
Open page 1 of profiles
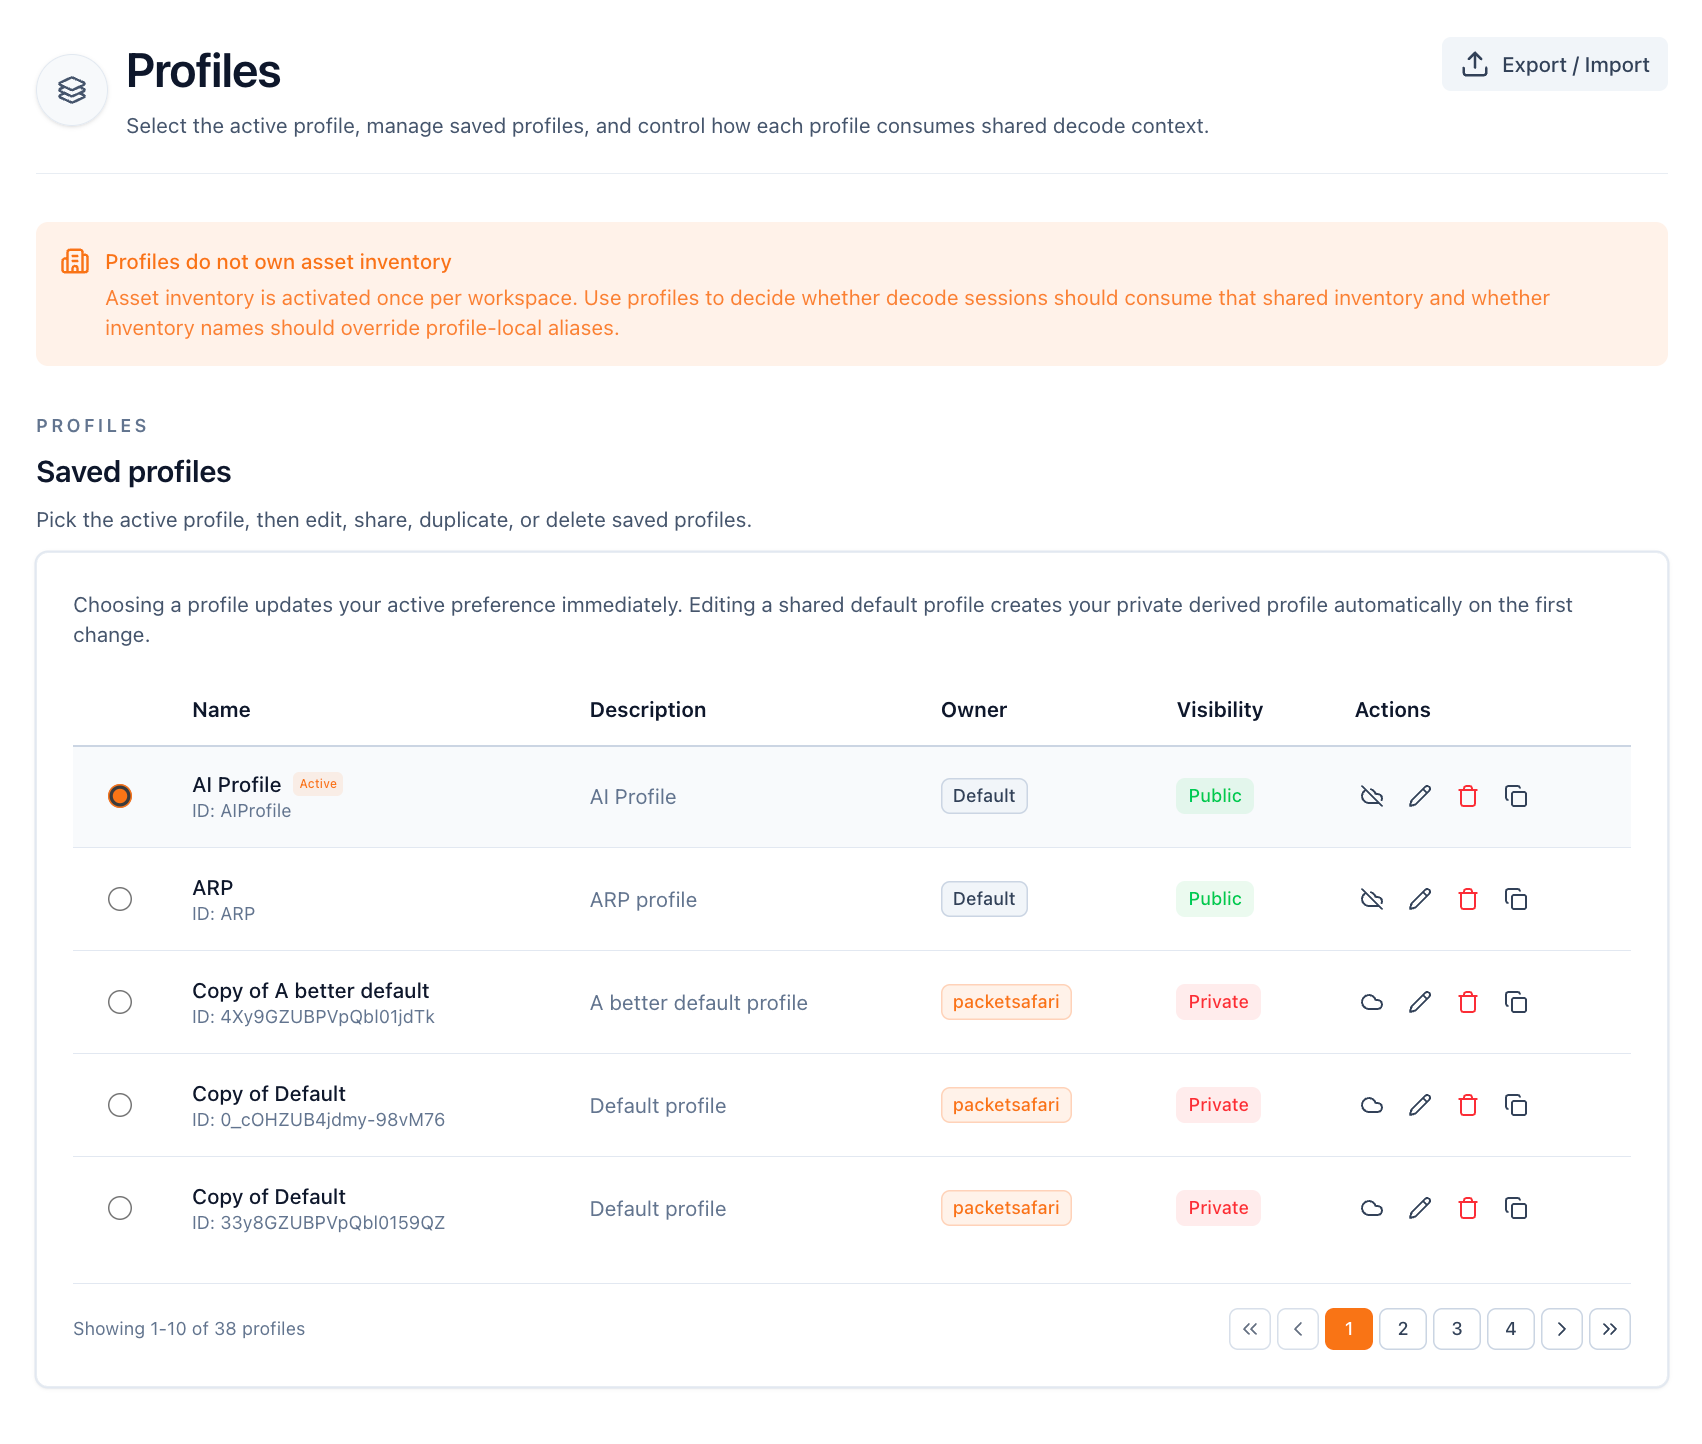(1349, 1329)
